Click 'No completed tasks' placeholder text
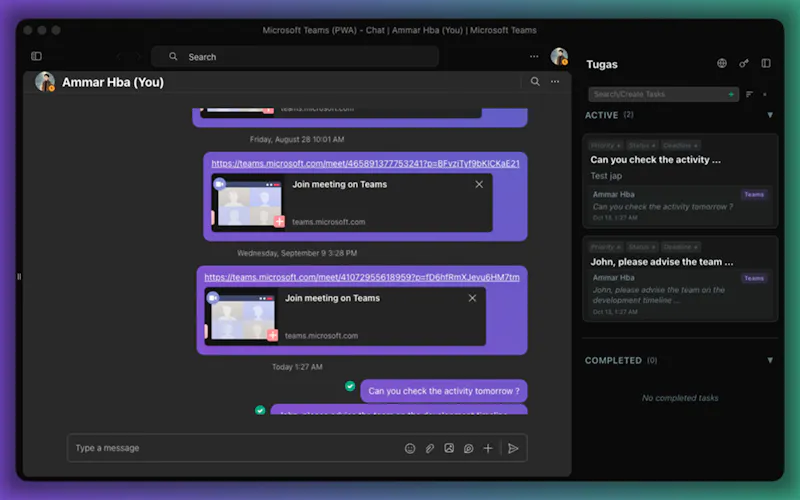The width and height of the screenshot is (800, 500). (x=680, y=398)
